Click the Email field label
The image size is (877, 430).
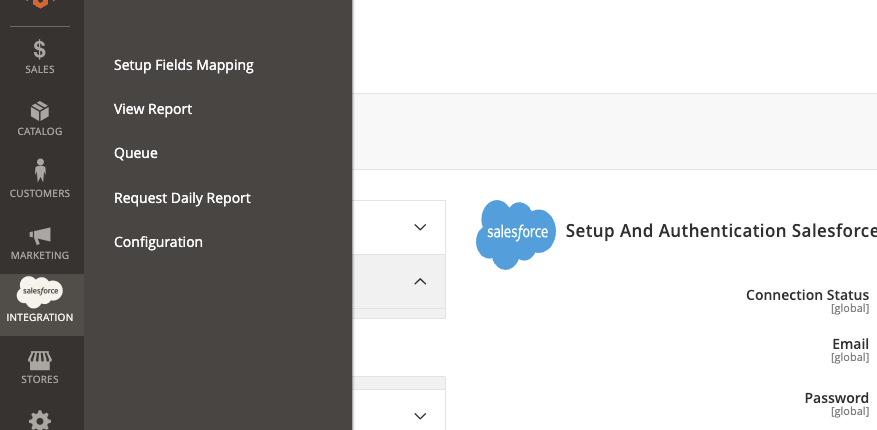coord(850,344)
